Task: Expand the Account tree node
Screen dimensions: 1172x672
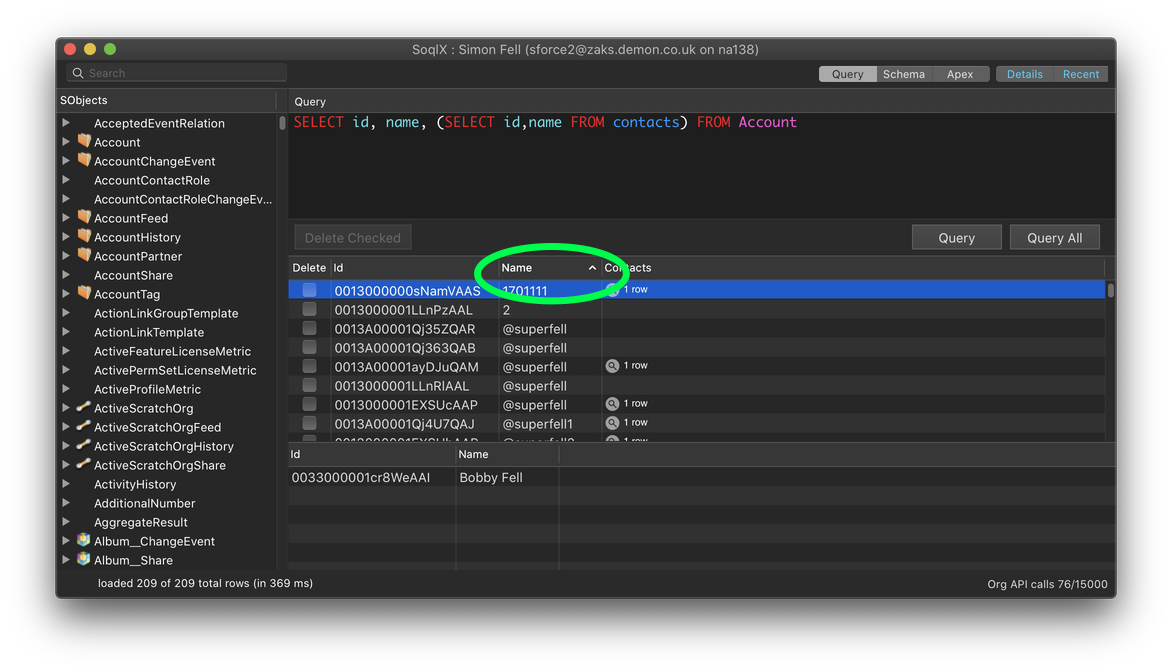Action: tap(67, 141)
